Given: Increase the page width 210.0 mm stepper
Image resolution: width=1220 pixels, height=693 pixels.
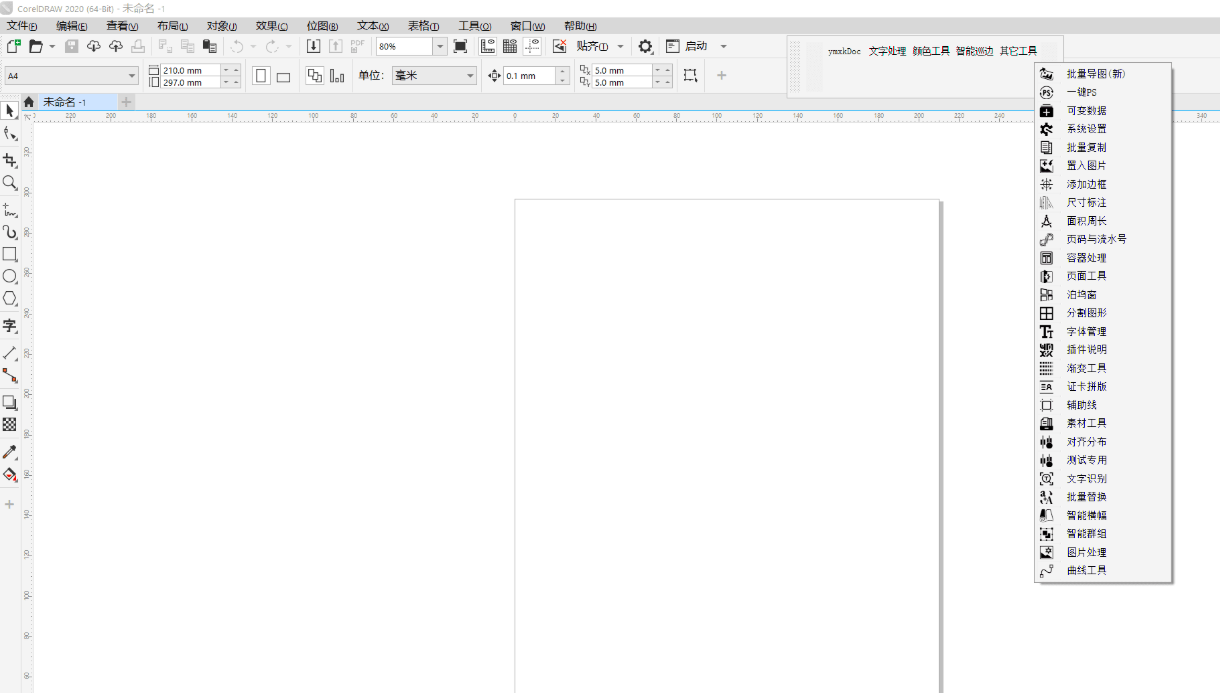Looking at the screenshot, I should (x=236, y=70).
